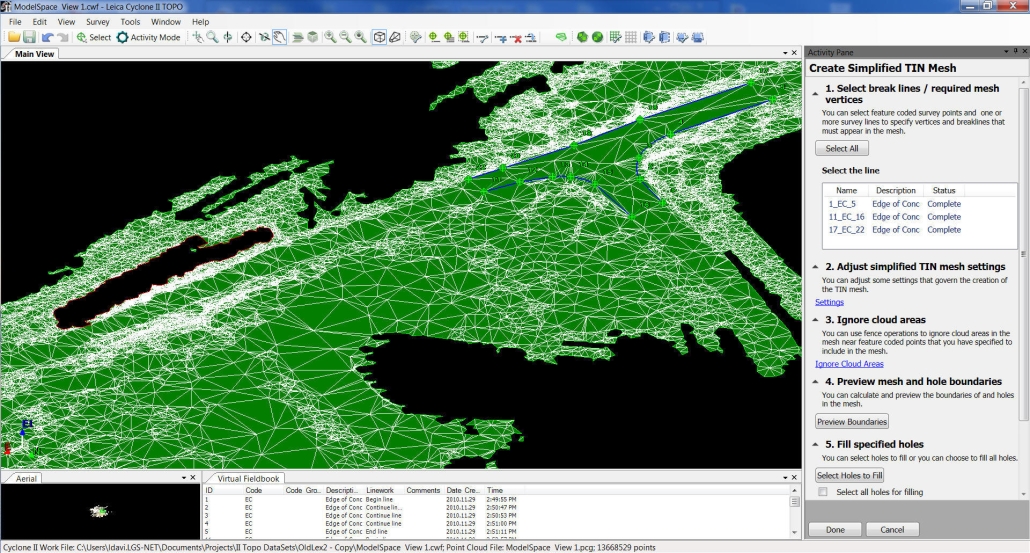The image size is (1030, 553).
Task: Click the Select All button
Action: [841, 148]
